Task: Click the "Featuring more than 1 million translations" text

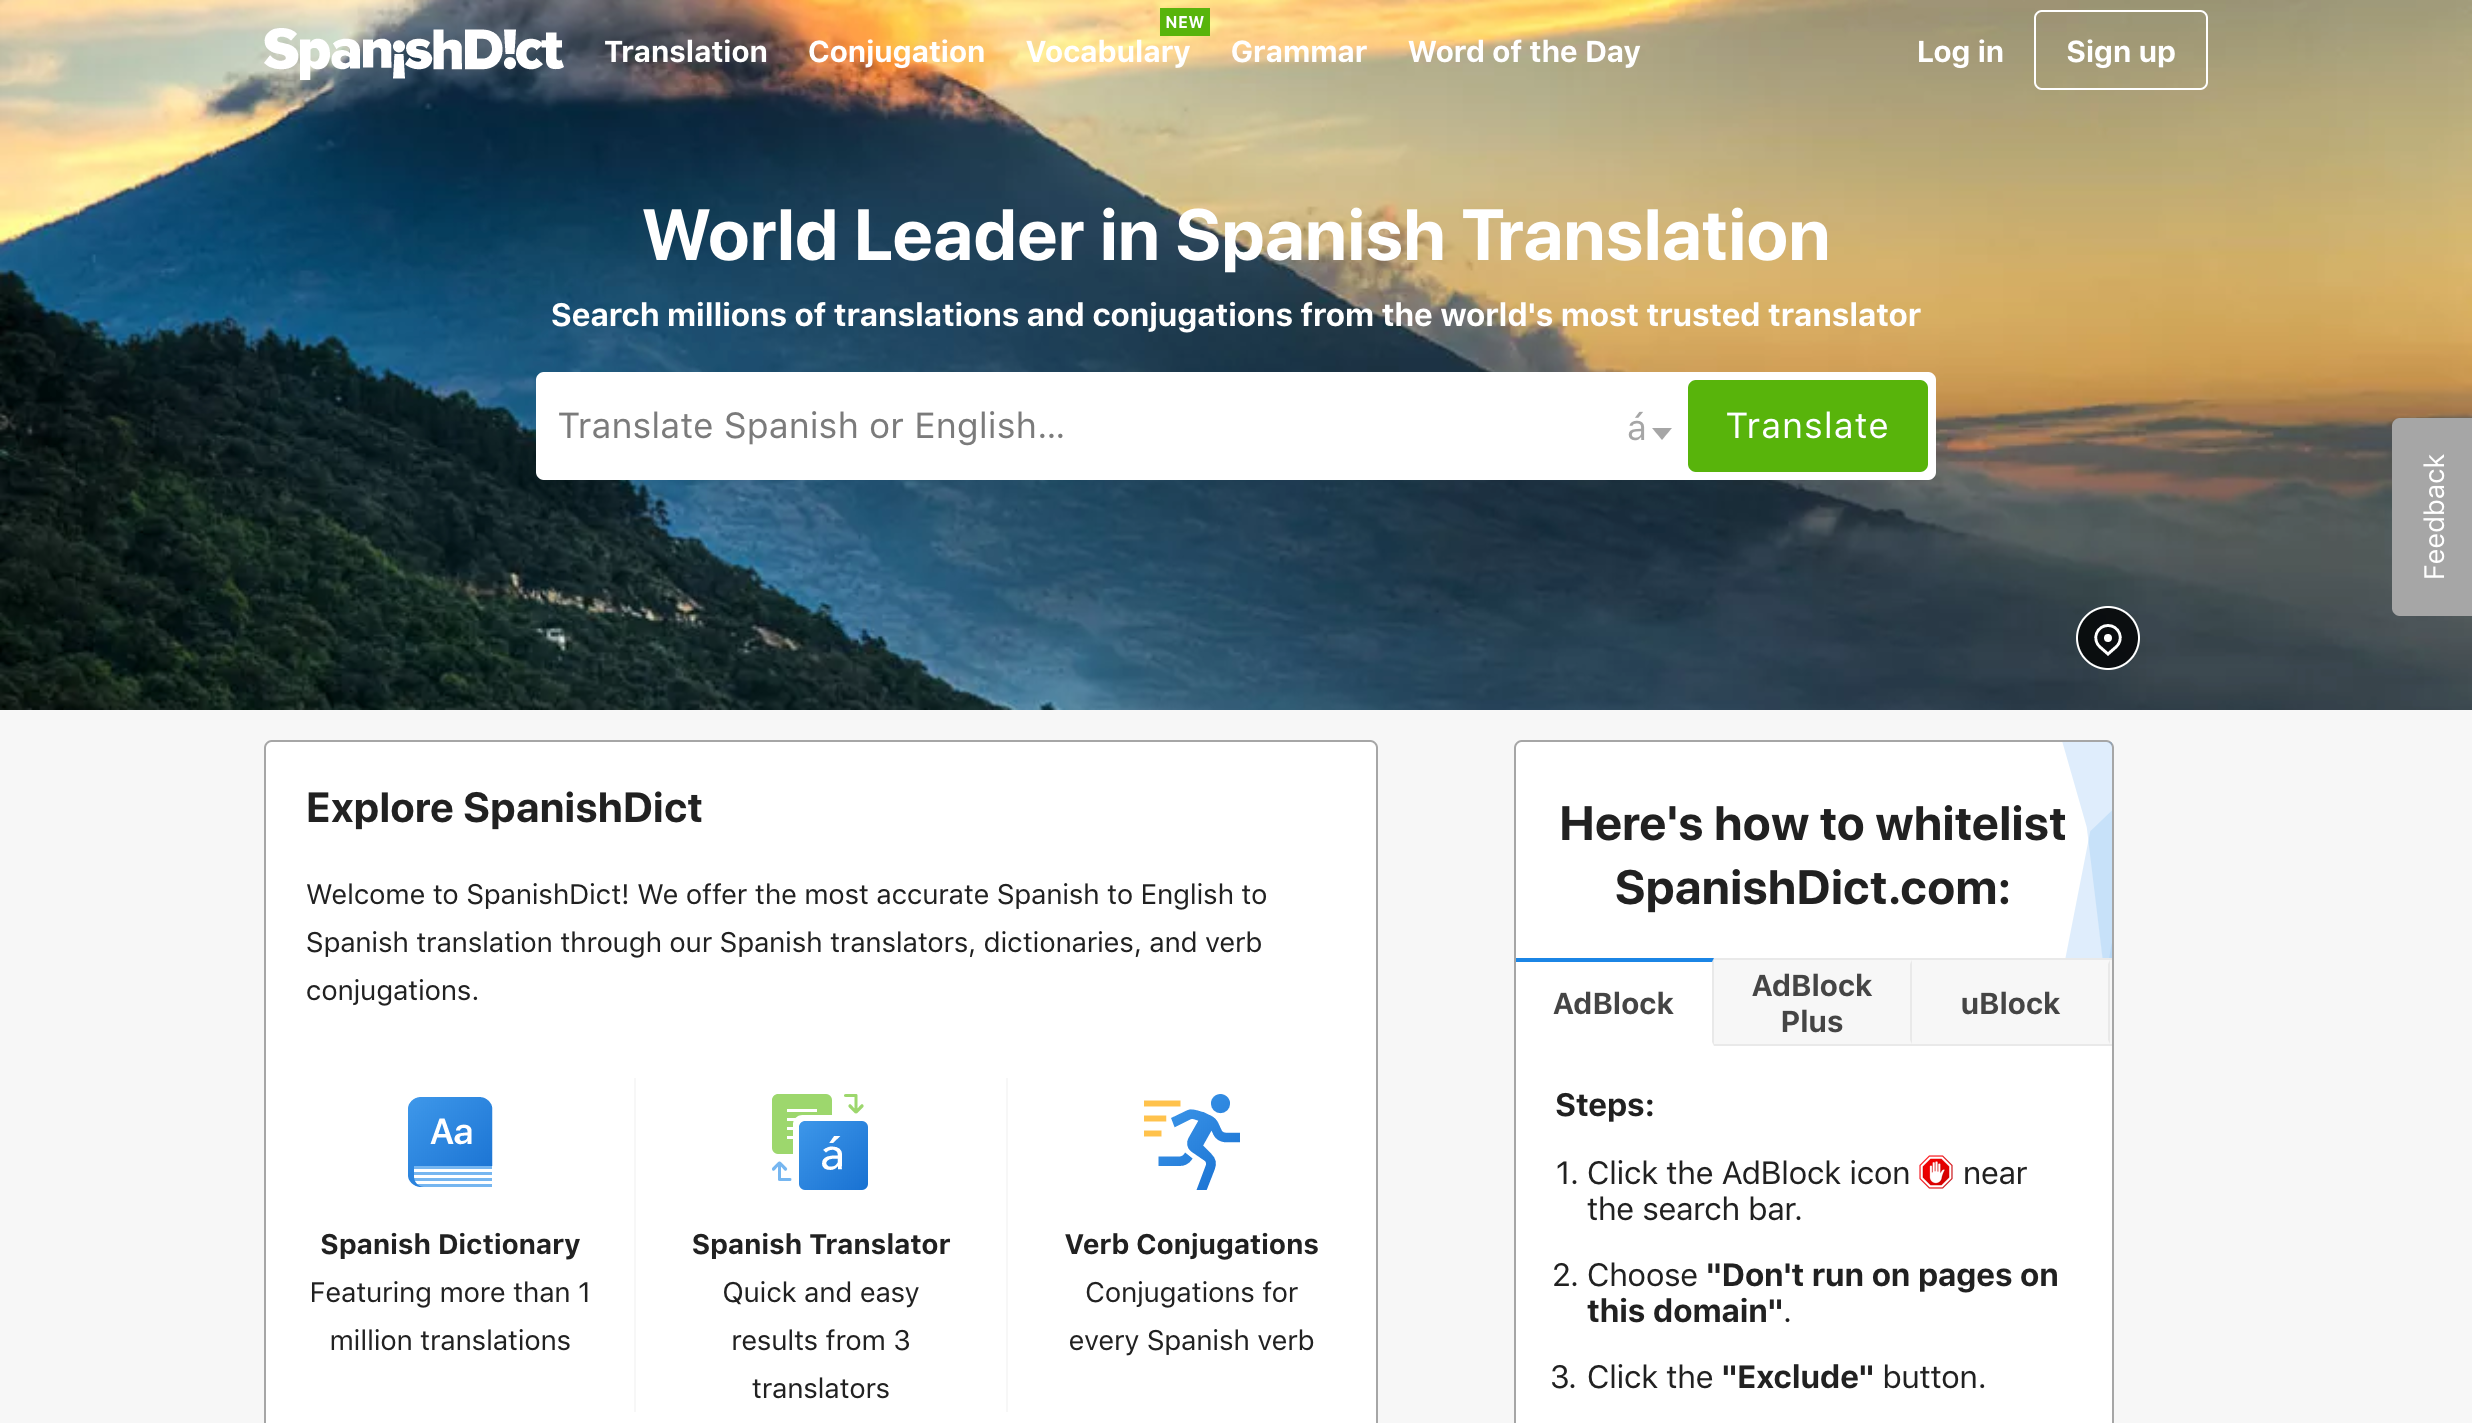Action: (450, 1316)
